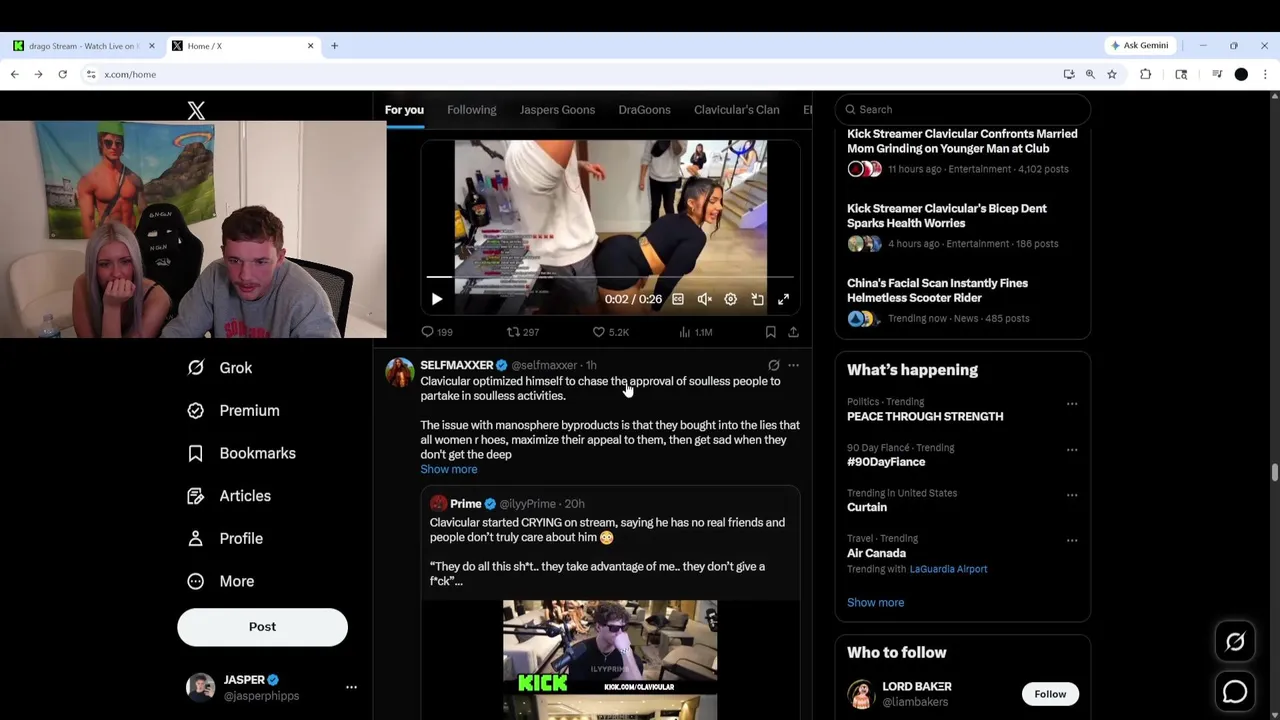Open more options for Air Canada trend
The image size is (1280, 720).
1072,541
